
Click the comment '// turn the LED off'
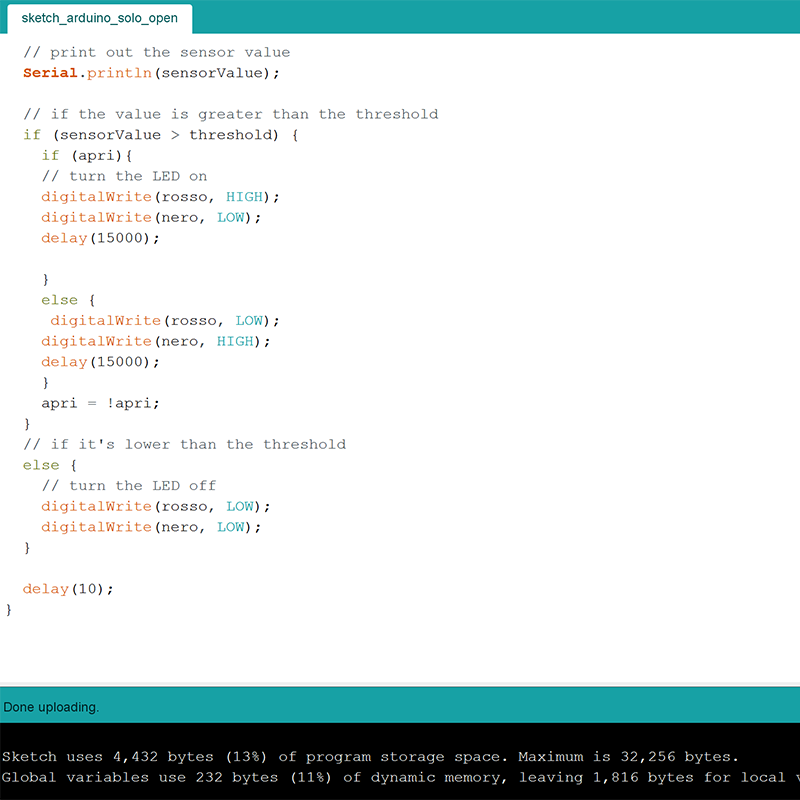[129, 486]
